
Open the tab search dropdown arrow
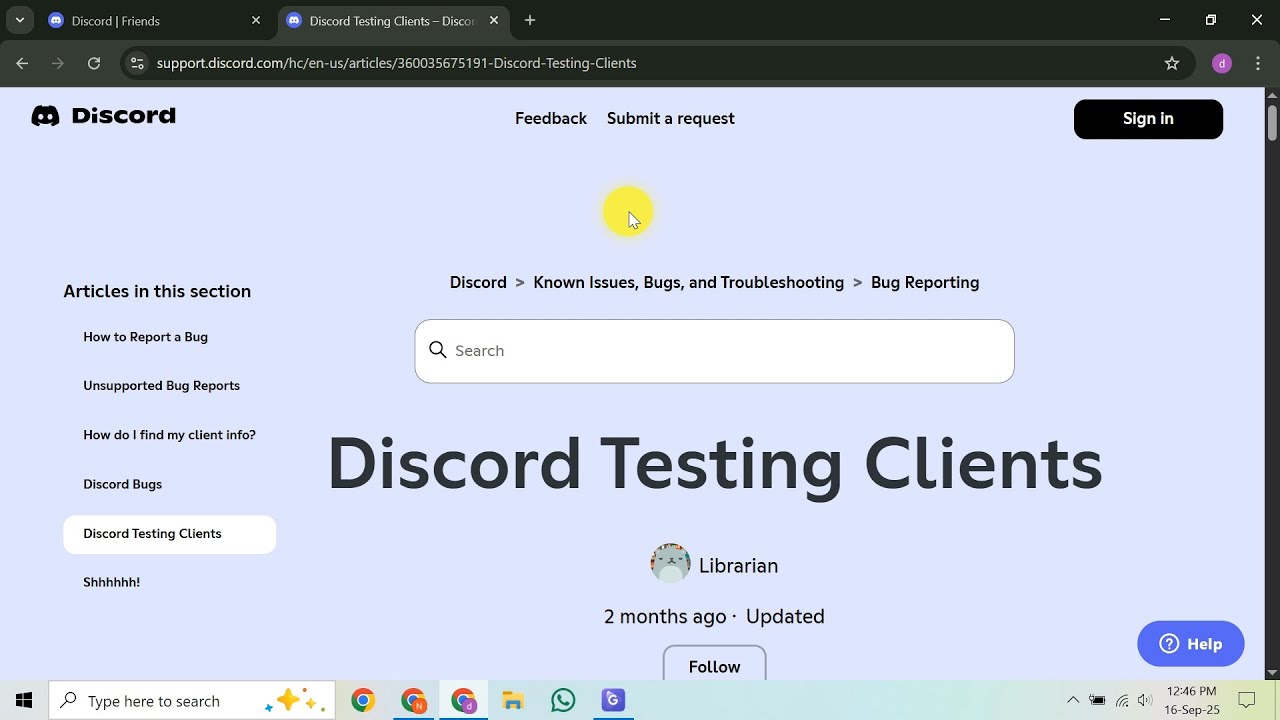click(19, 20)
